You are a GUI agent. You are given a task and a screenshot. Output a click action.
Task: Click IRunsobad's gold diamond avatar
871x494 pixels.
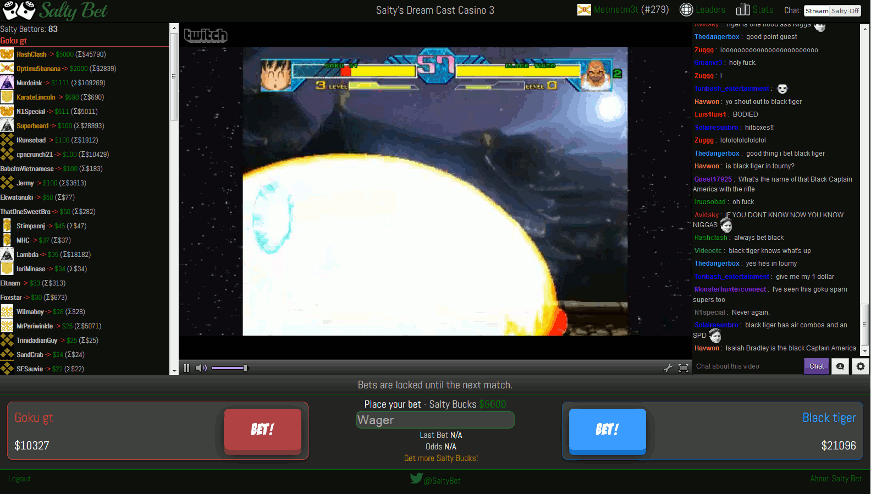click(7, 140)
